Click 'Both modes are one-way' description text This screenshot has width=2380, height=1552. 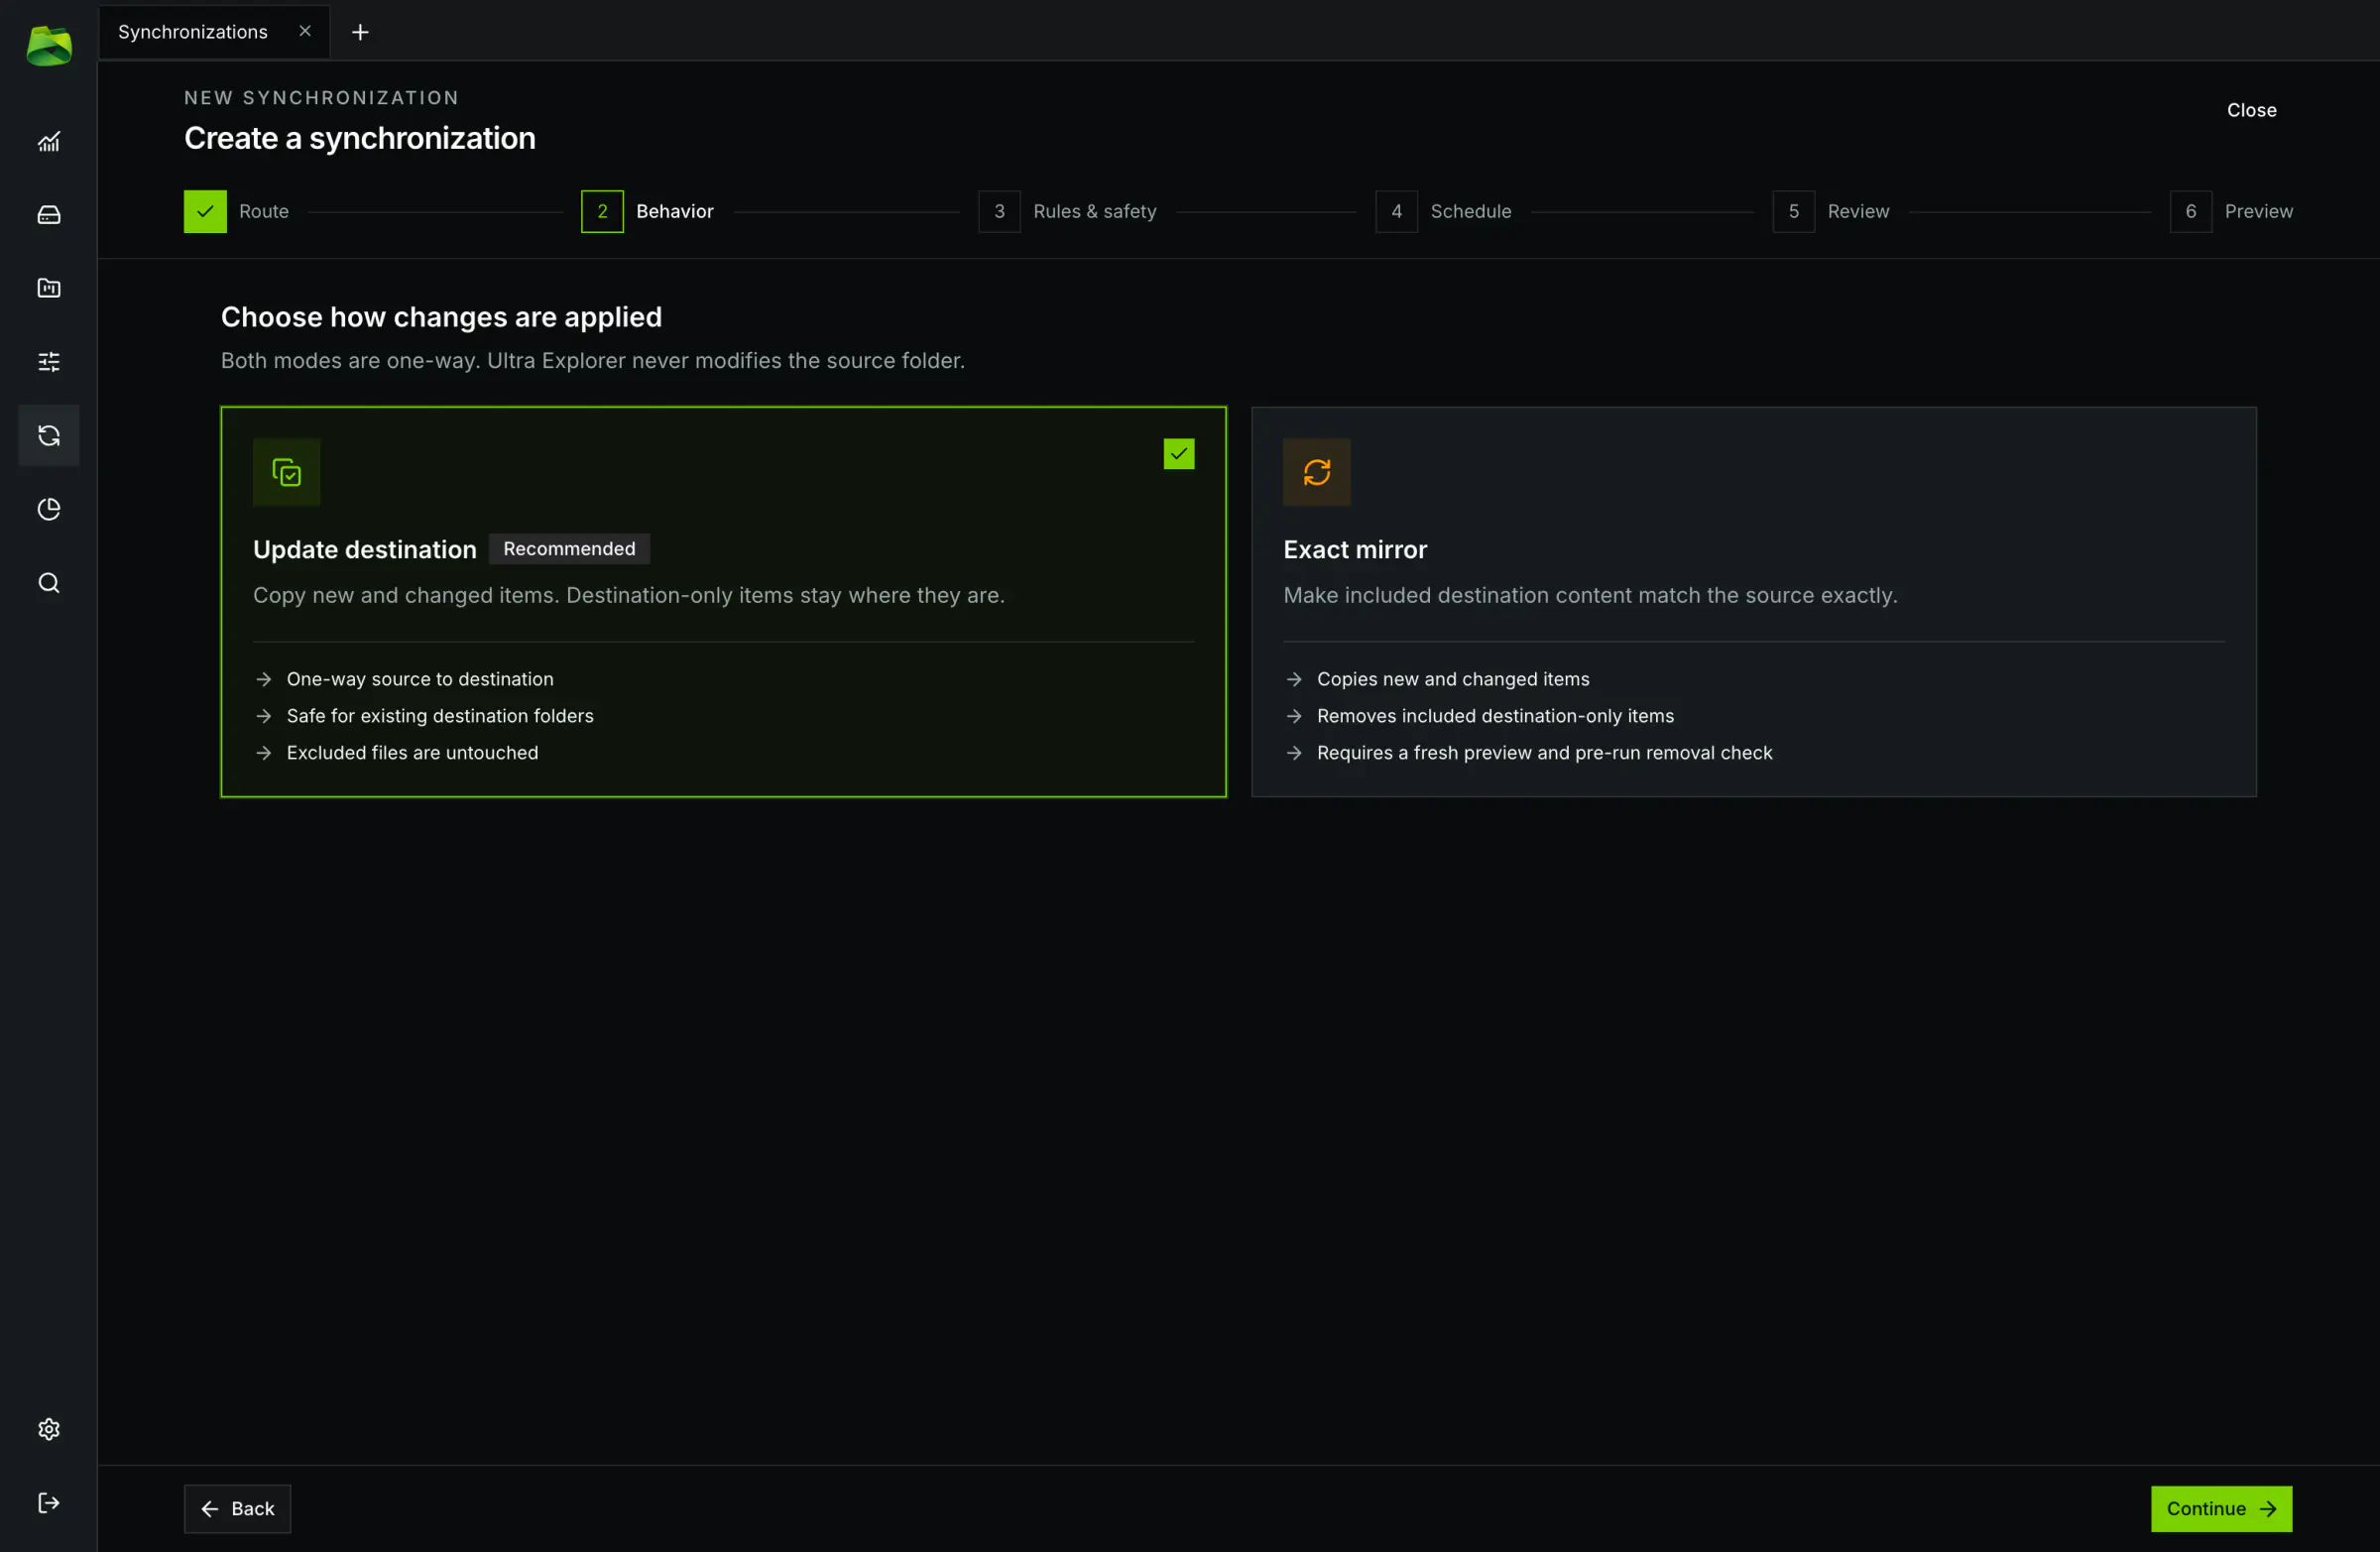593,360
